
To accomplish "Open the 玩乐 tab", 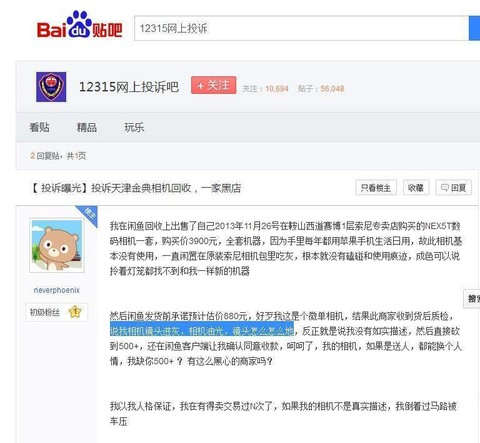I will click(134, 127).
